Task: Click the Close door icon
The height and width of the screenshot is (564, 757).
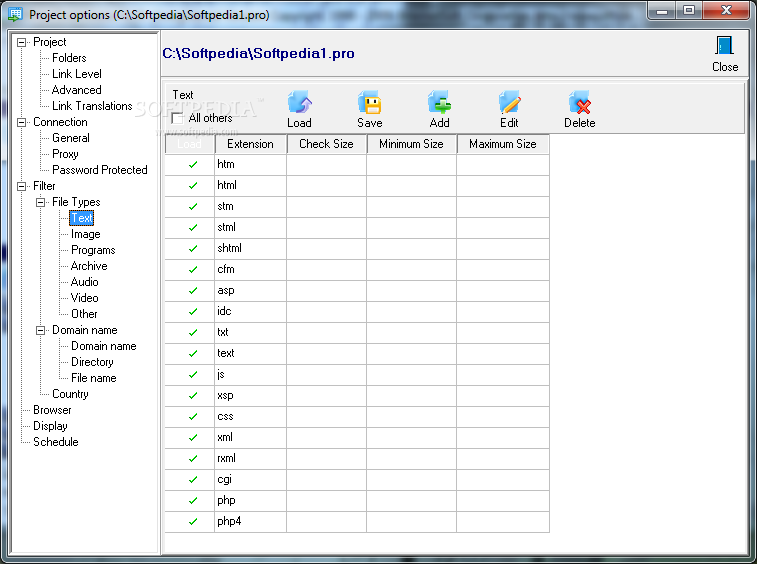Action: point(725,46)
